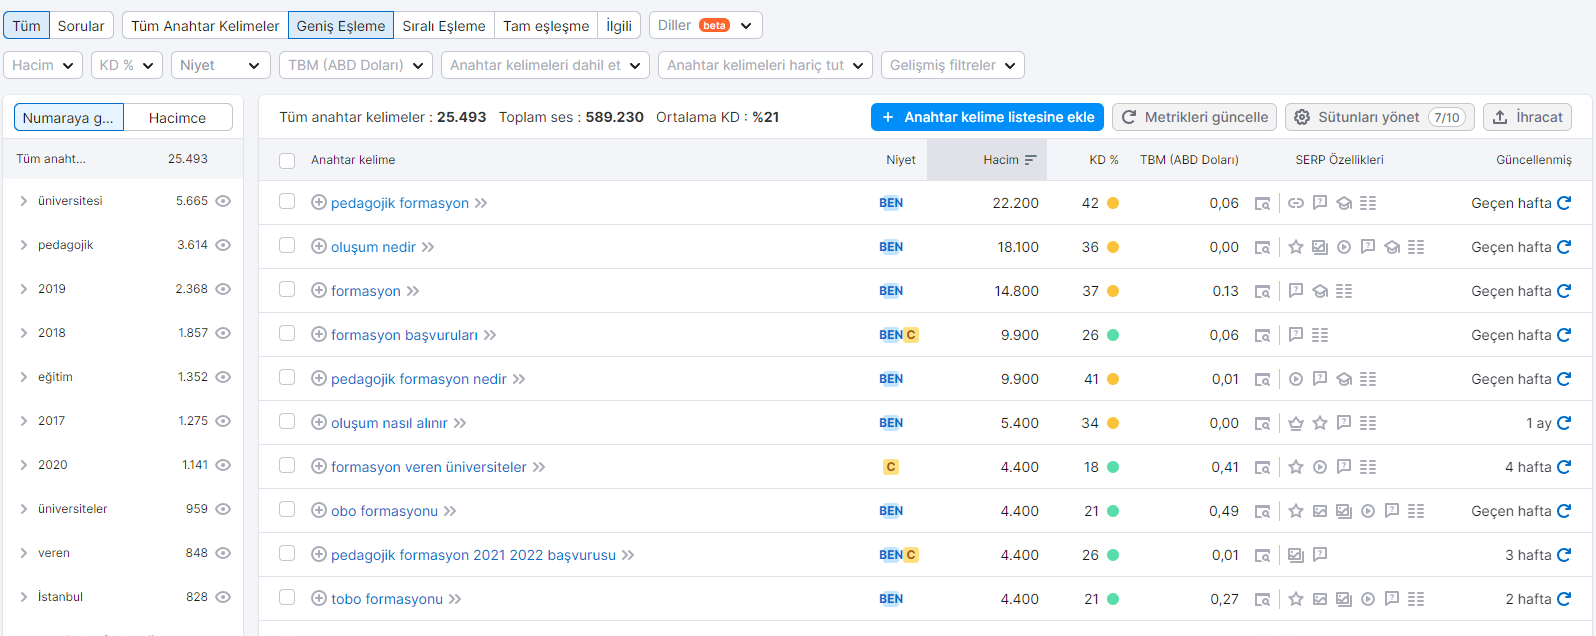Open double-arrow next to pedagojik formasyon keyword
Image resolution: width=1596 pixels, height=636 pixels.
click(x=481, y=203)
